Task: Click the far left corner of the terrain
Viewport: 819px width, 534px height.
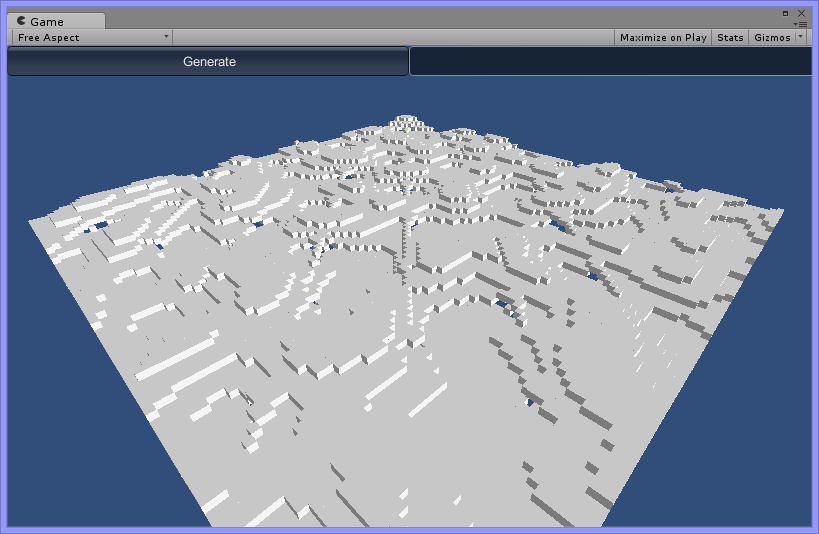Action: (x=30, y=219)
